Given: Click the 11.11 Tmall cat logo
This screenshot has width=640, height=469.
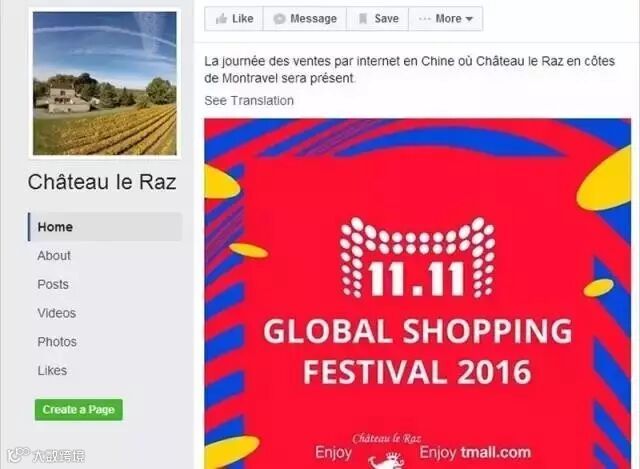Looking at the screenshot, I should (418, 257).
